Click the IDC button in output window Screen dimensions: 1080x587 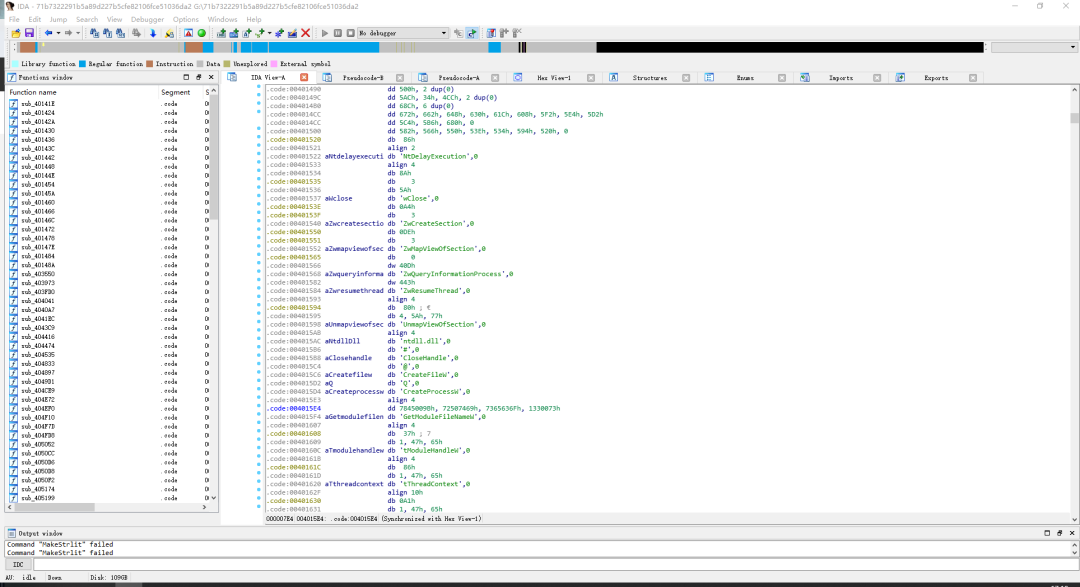tap(18, 564)
